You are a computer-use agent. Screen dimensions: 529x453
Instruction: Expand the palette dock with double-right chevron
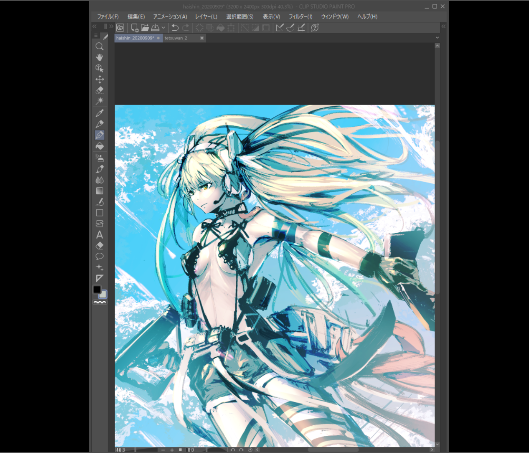coord(111,26)
